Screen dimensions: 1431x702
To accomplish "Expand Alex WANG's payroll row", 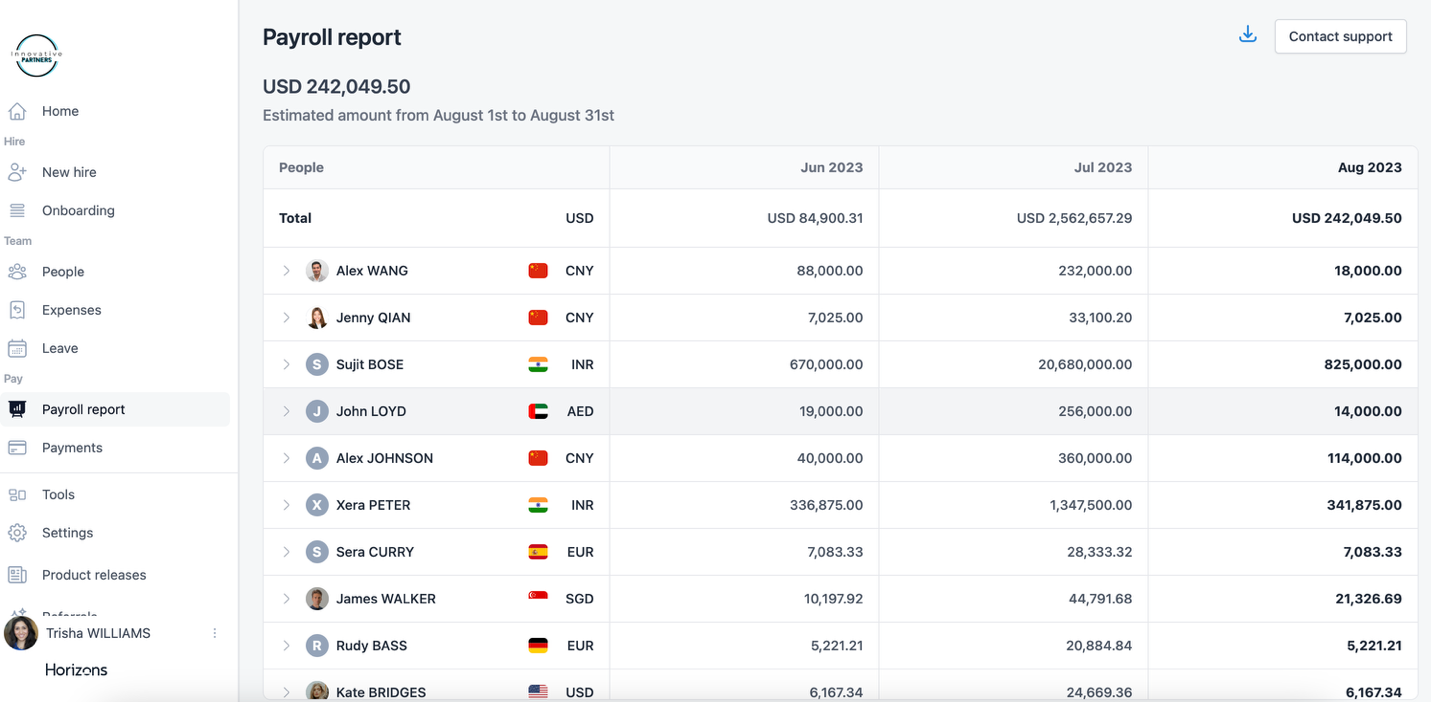I will (286, 271).
